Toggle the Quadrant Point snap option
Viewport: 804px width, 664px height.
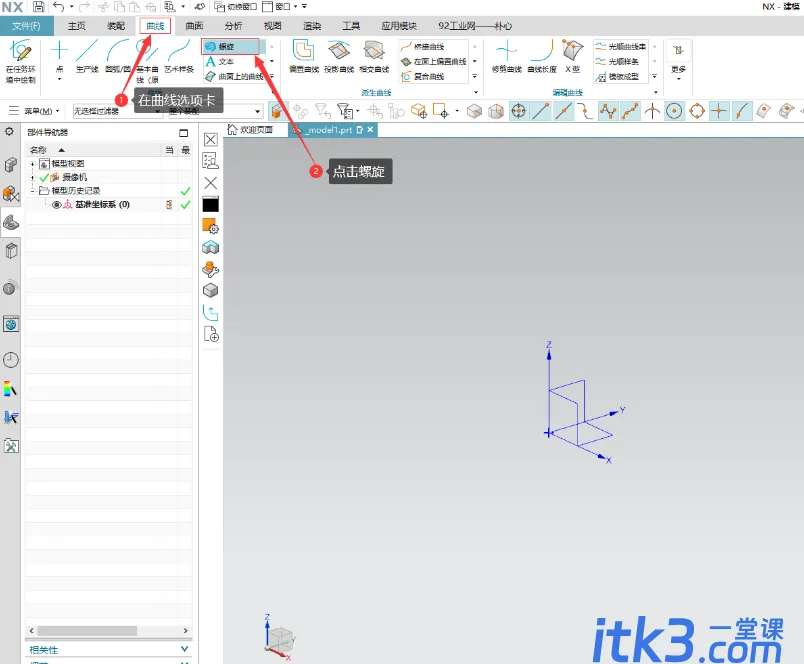pyautogui.click(x=697, y=111)
